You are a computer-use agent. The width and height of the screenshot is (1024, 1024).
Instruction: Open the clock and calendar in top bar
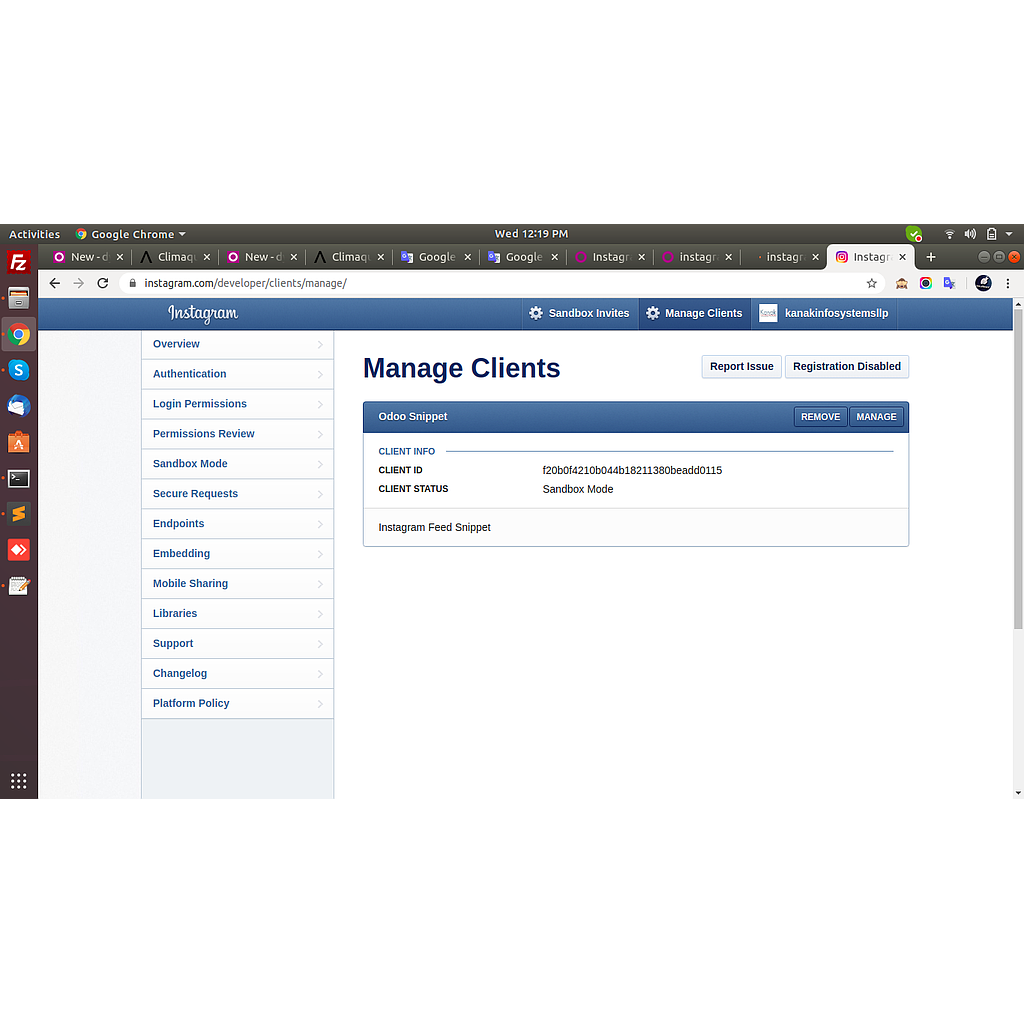531,234
